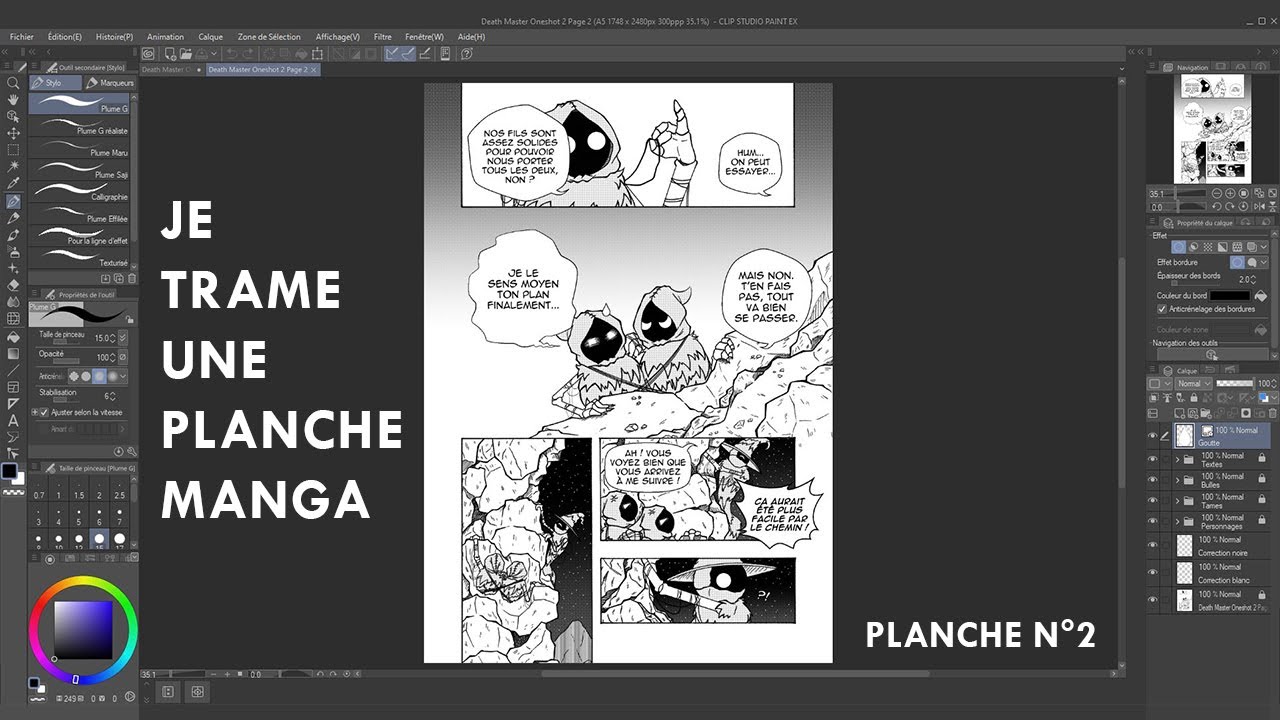Hide the Tames layer folder
This screenshot has width=1280, height=720.
[1152, 501]
